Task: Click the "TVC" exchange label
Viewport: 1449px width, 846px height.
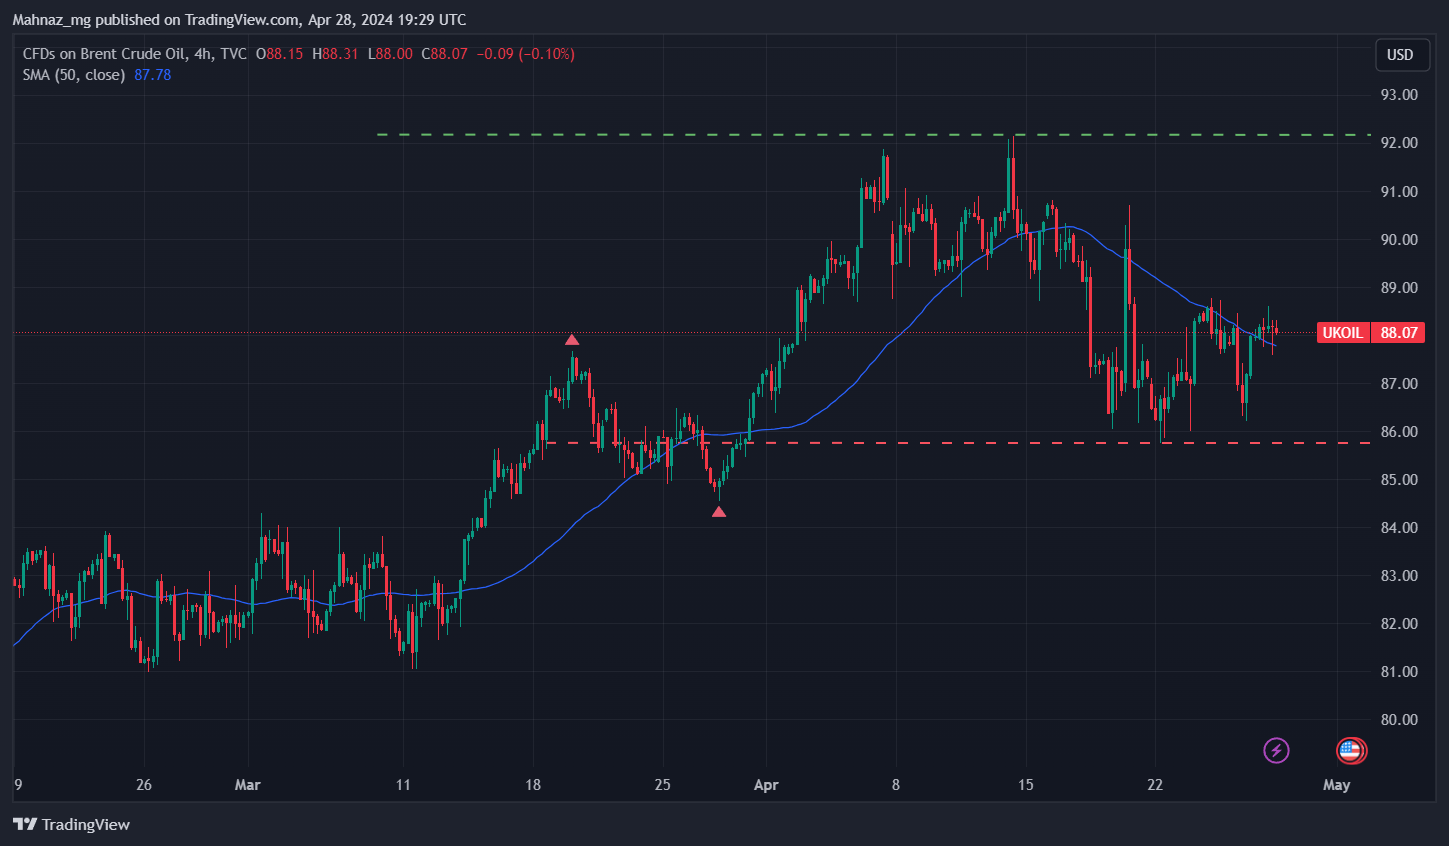Action: (x=233, y=54)
